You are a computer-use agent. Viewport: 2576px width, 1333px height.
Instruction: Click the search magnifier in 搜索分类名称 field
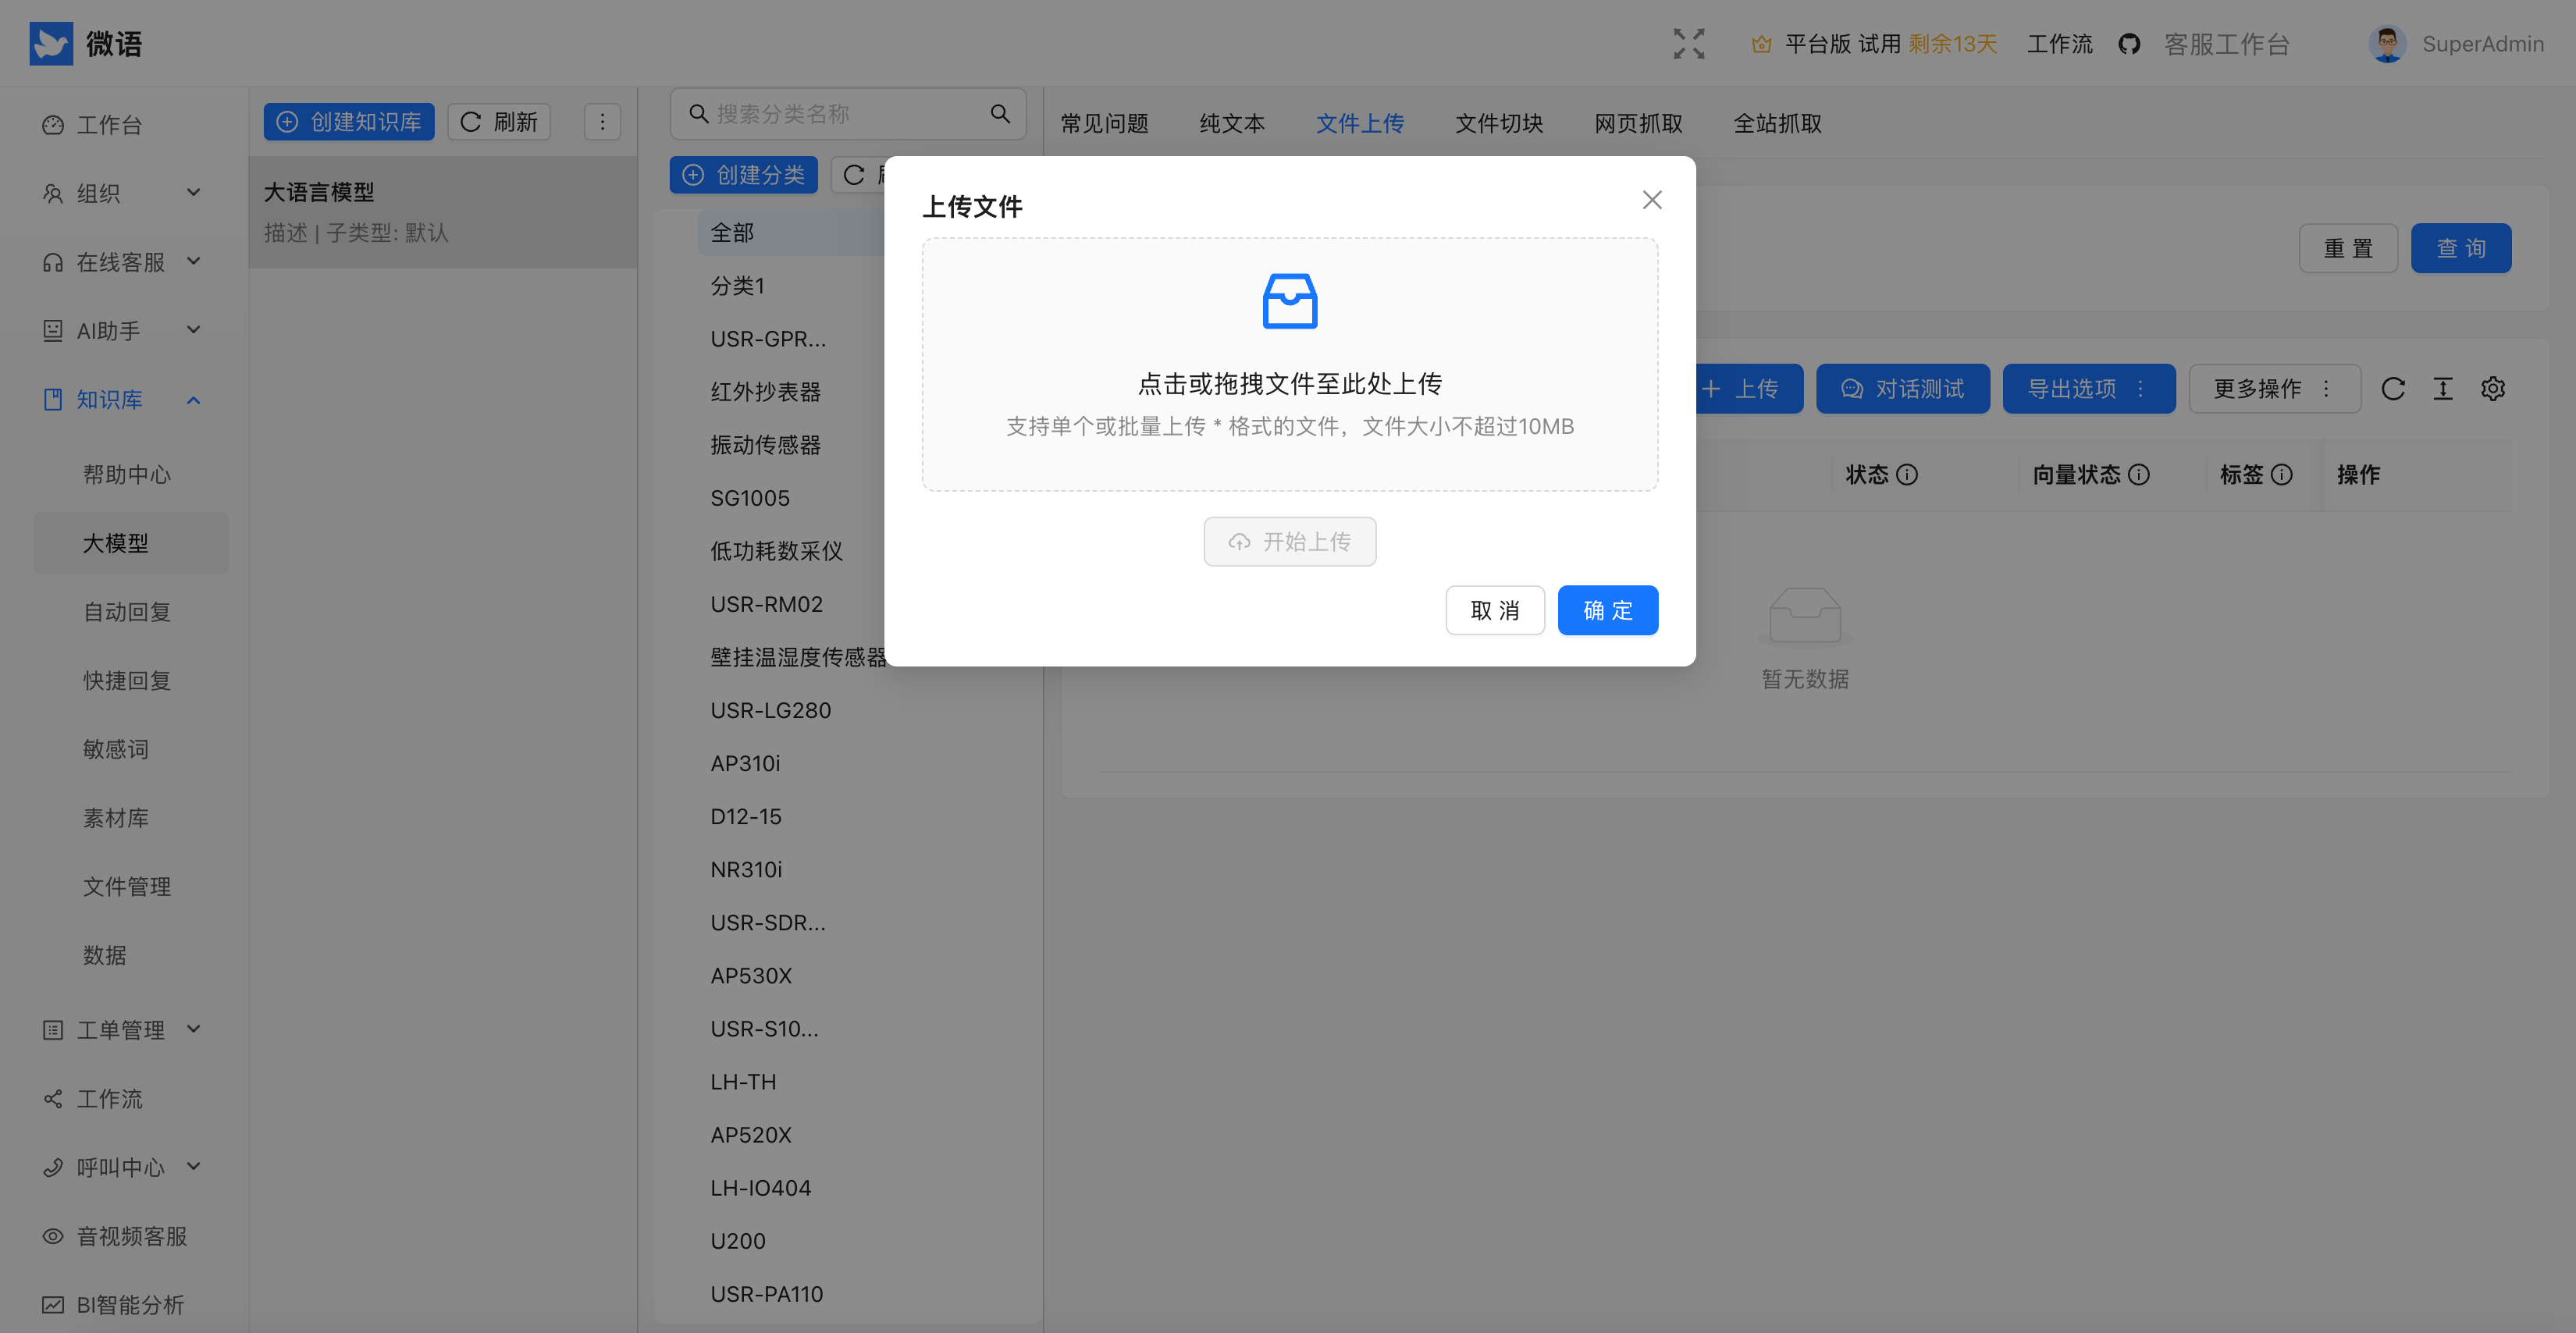[1000, 113]
